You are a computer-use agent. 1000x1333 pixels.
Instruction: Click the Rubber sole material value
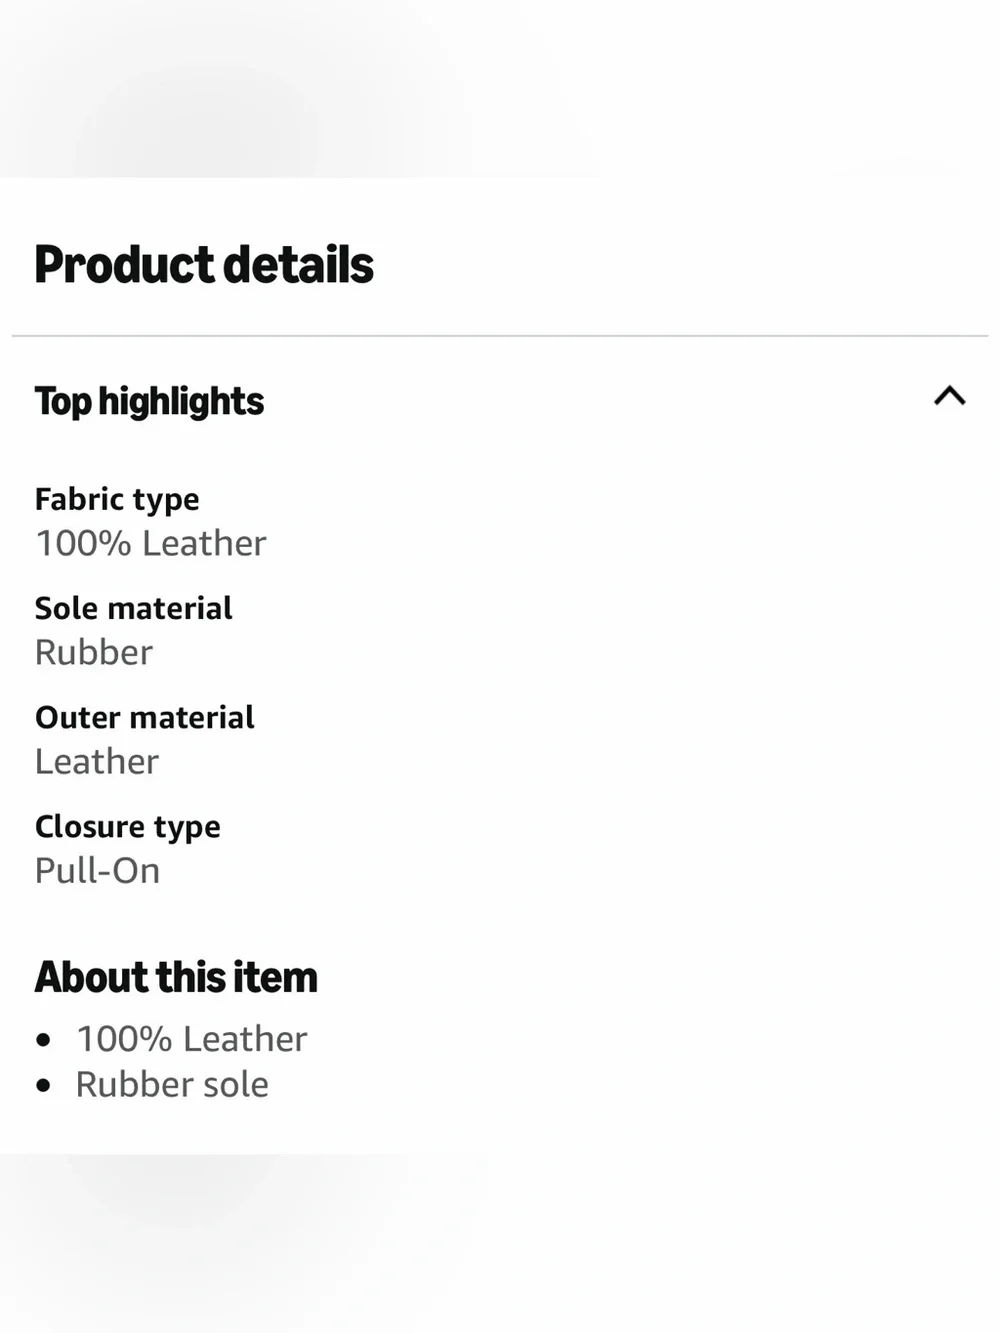point(94,652)
